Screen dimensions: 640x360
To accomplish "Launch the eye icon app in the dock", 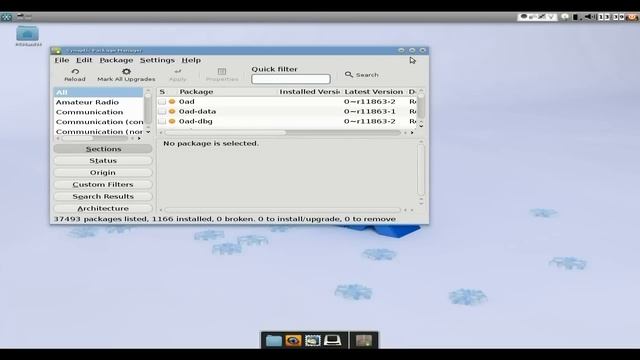I will point(293,340).
